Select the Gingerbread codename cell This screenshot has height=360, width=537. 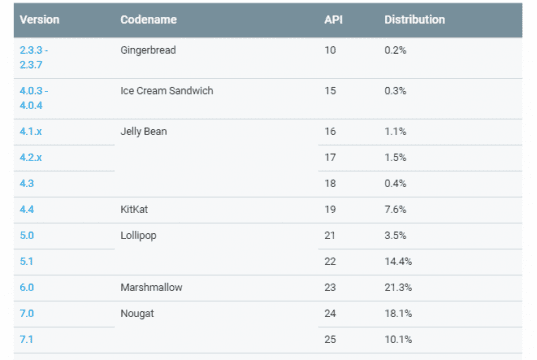click(x=148, y=50)
